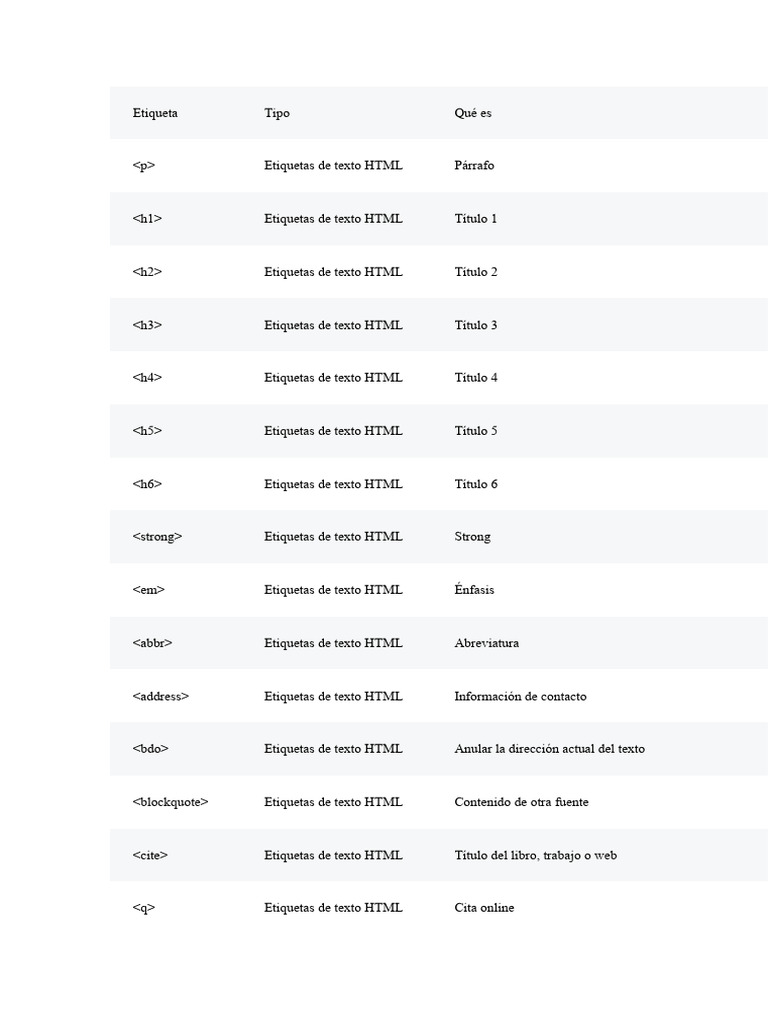Click the "Cita online" description
The image size is (768, 1024).
[484, 908]
